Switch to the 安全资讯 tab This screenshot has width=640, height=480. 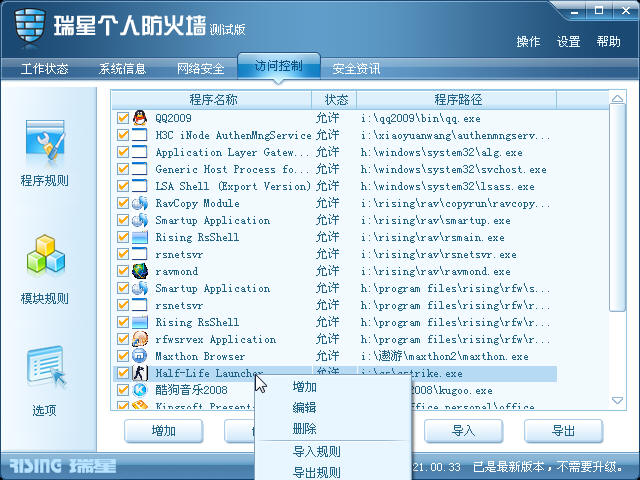pos(356,69)
